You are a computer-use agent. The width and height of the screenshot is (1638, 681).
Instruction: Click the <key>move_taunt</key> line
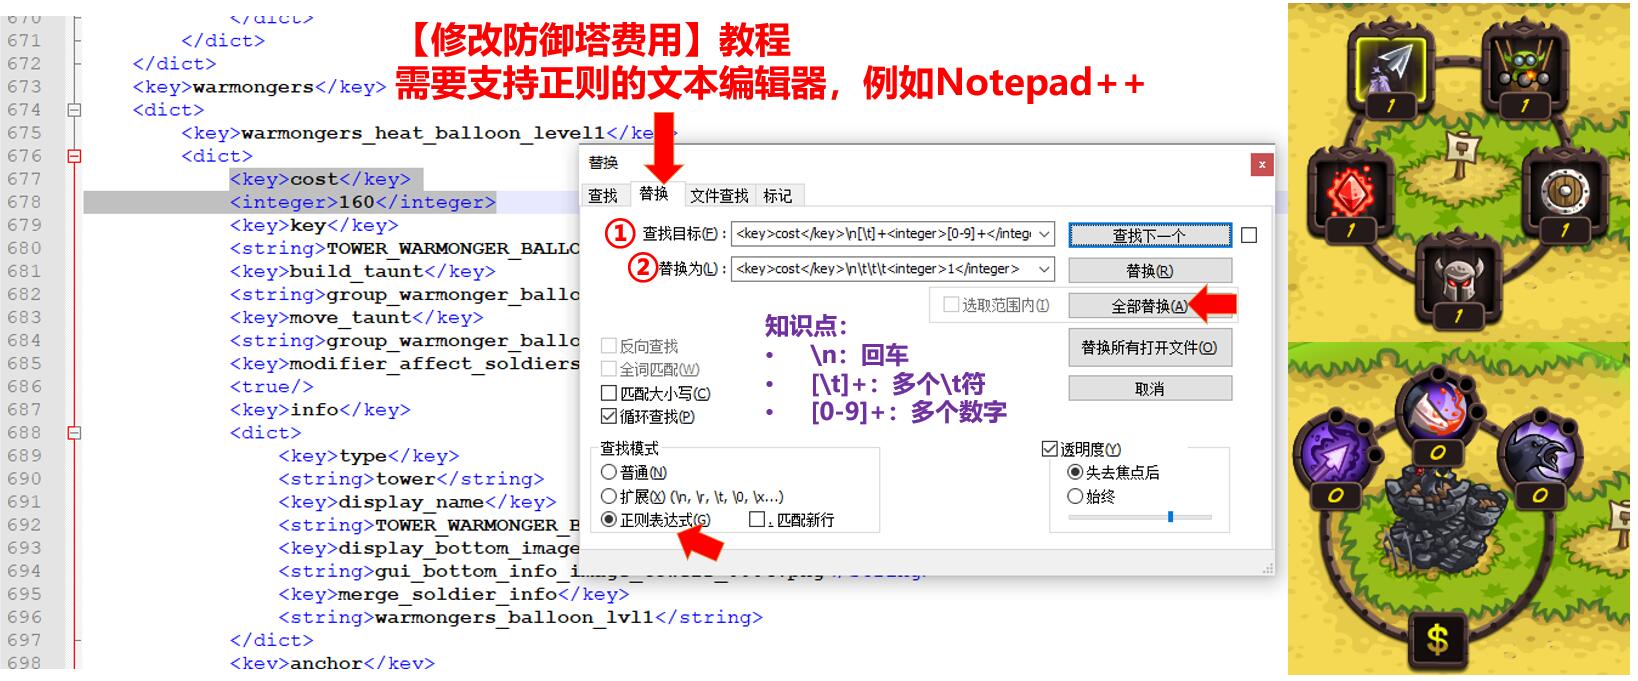356,318
